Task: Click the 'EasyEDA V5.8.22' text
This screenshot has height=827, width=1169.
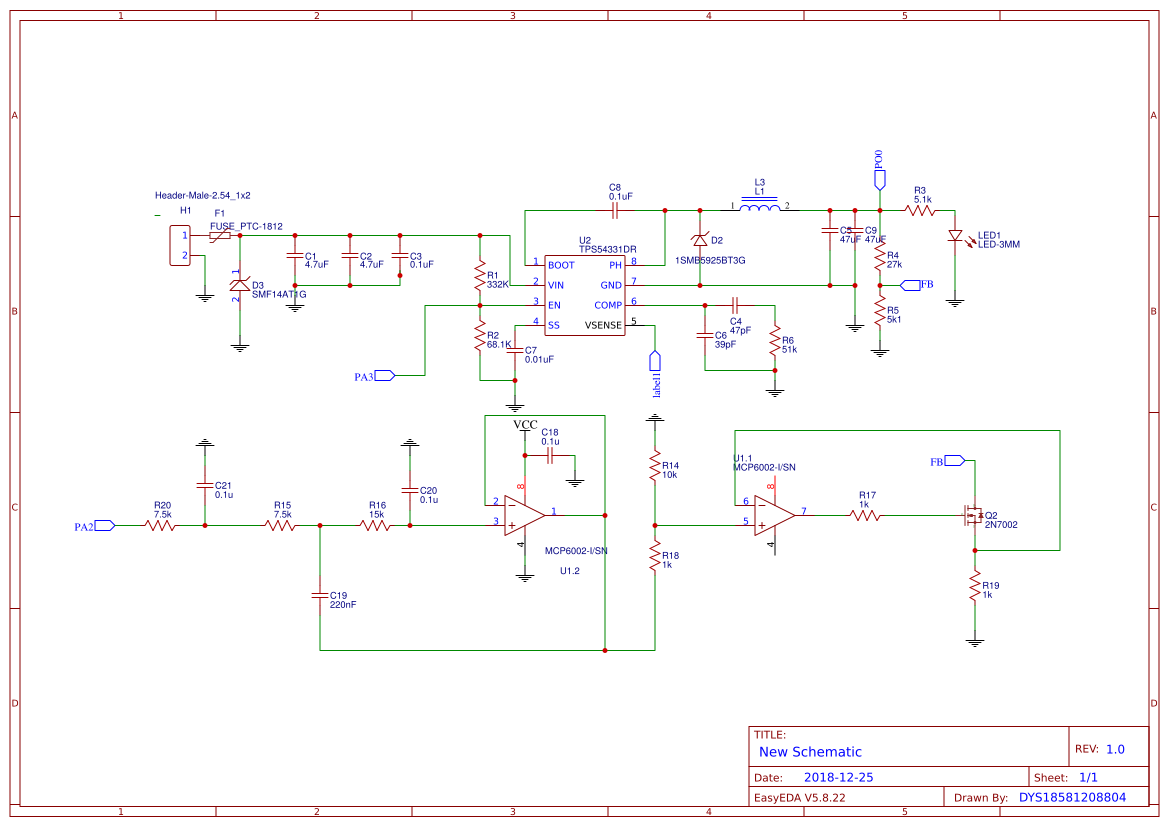Action: 800,798
